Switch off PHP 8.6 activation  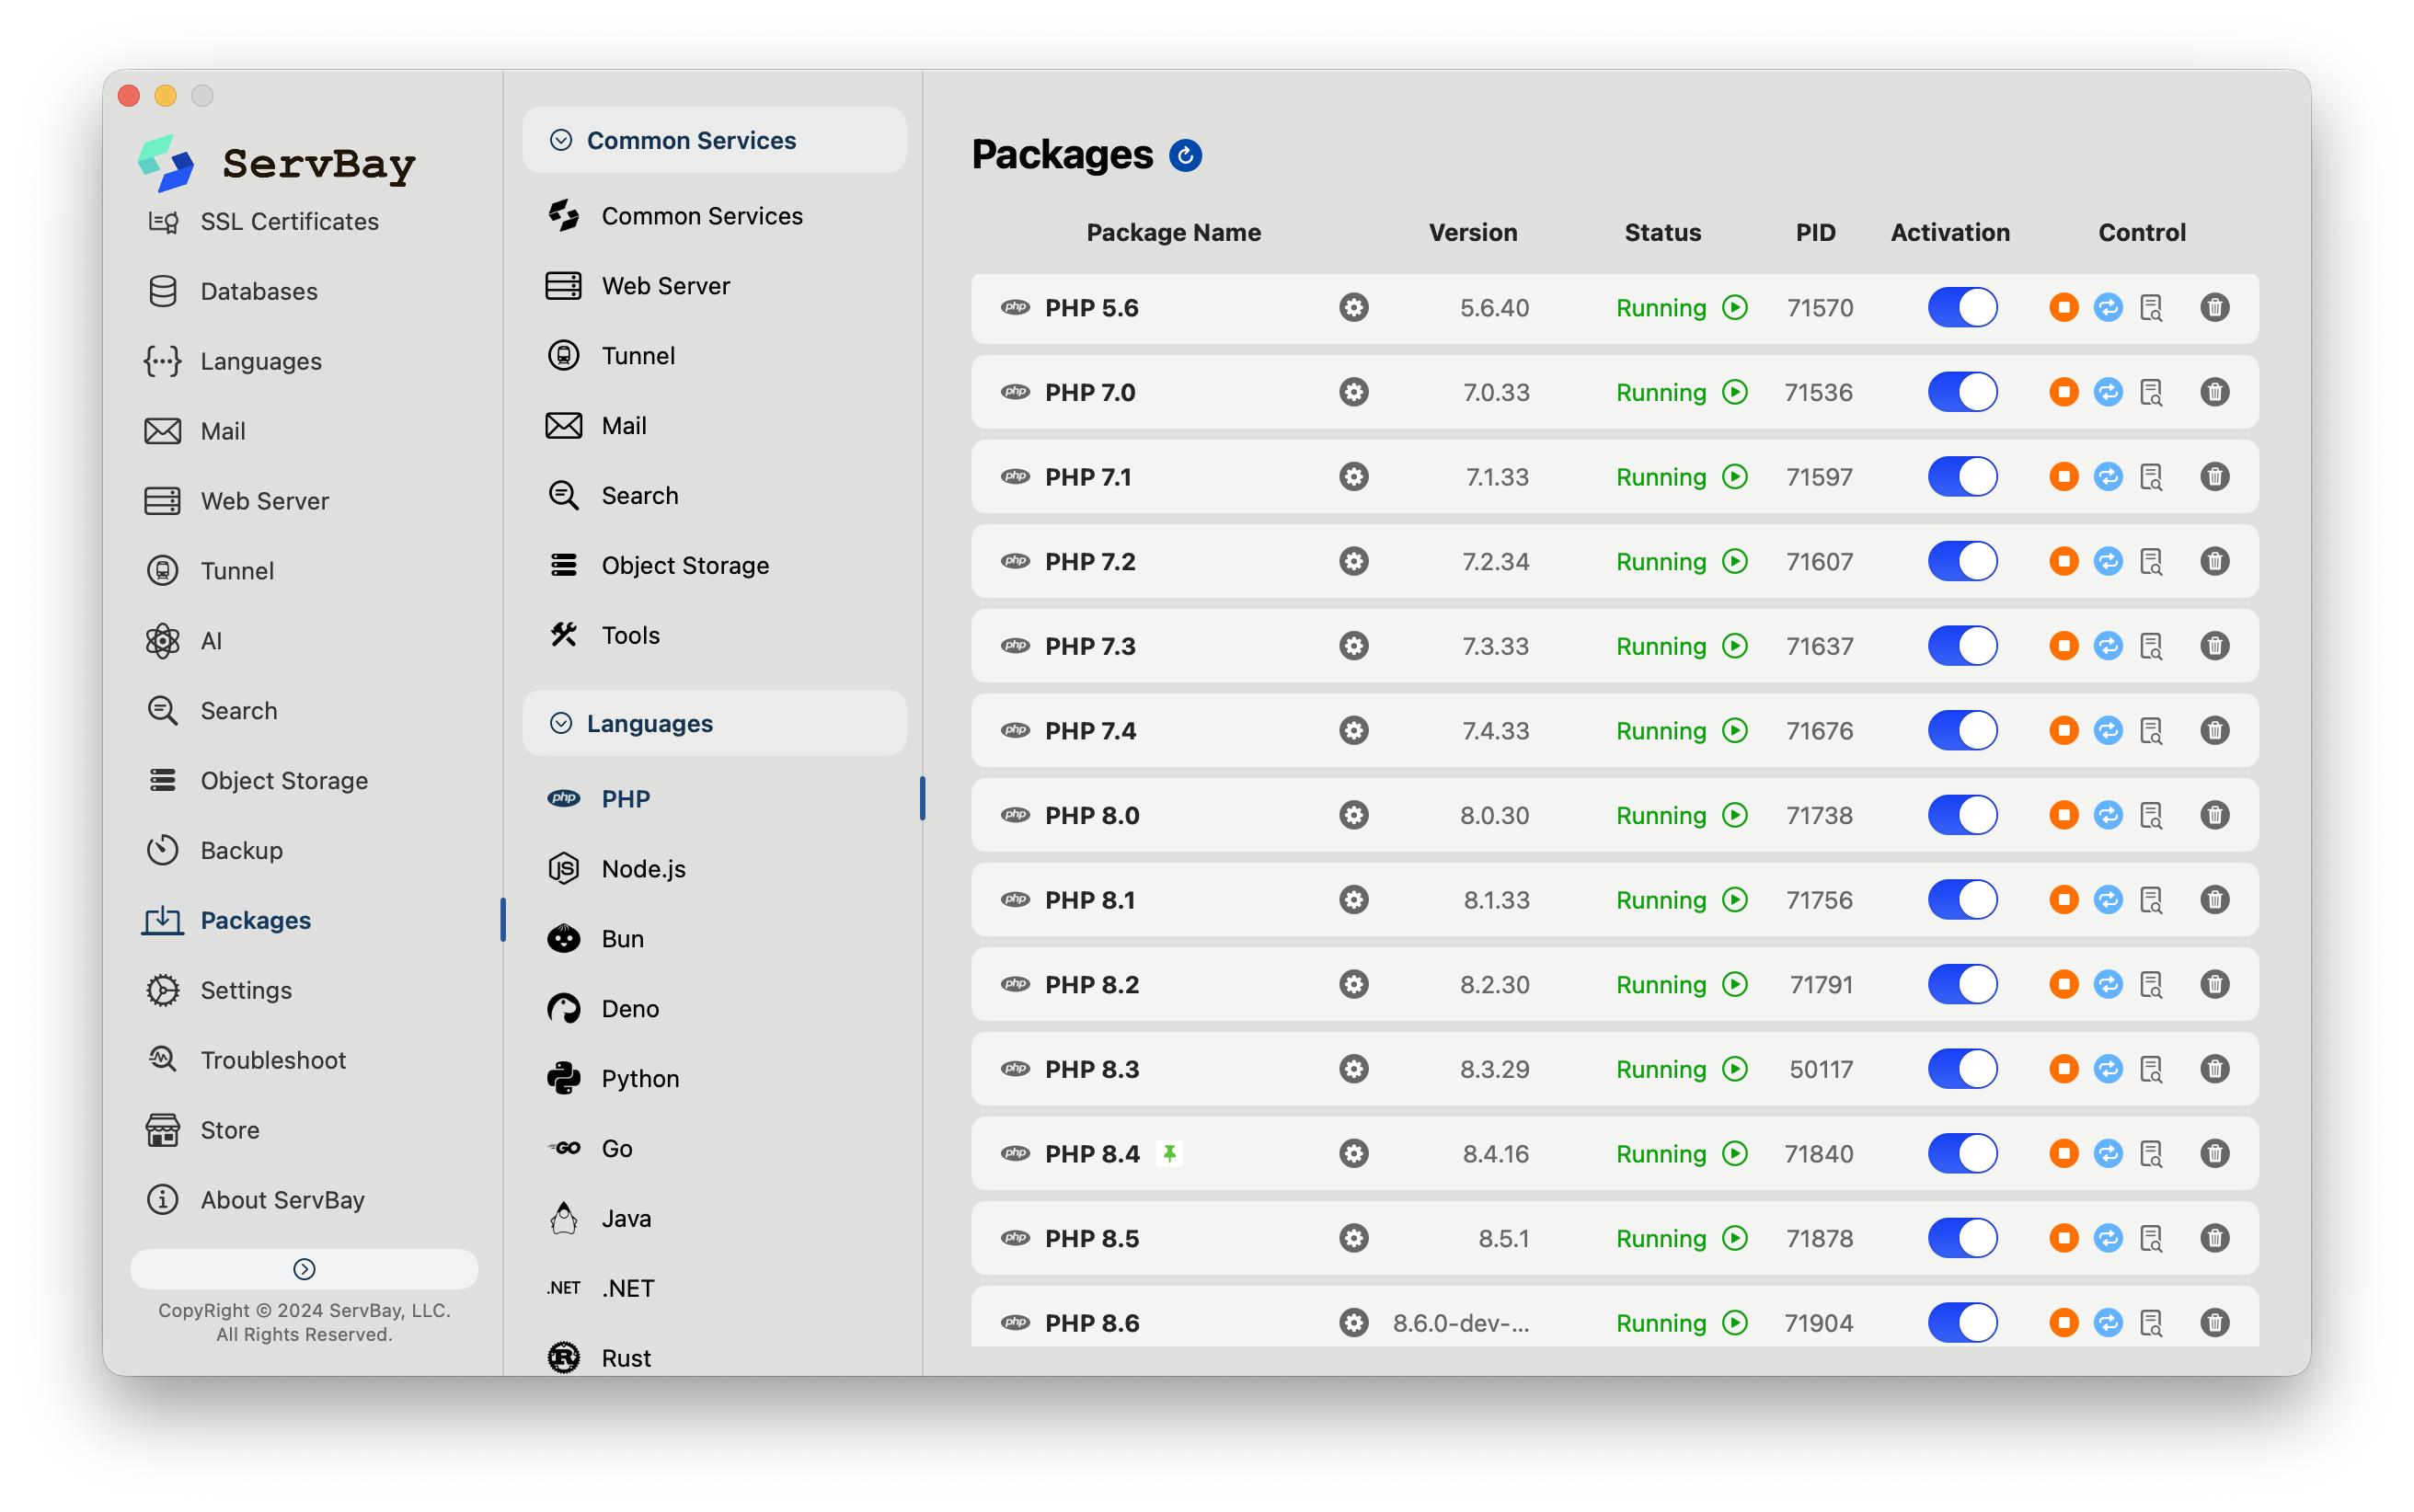coord(1962,1323)
